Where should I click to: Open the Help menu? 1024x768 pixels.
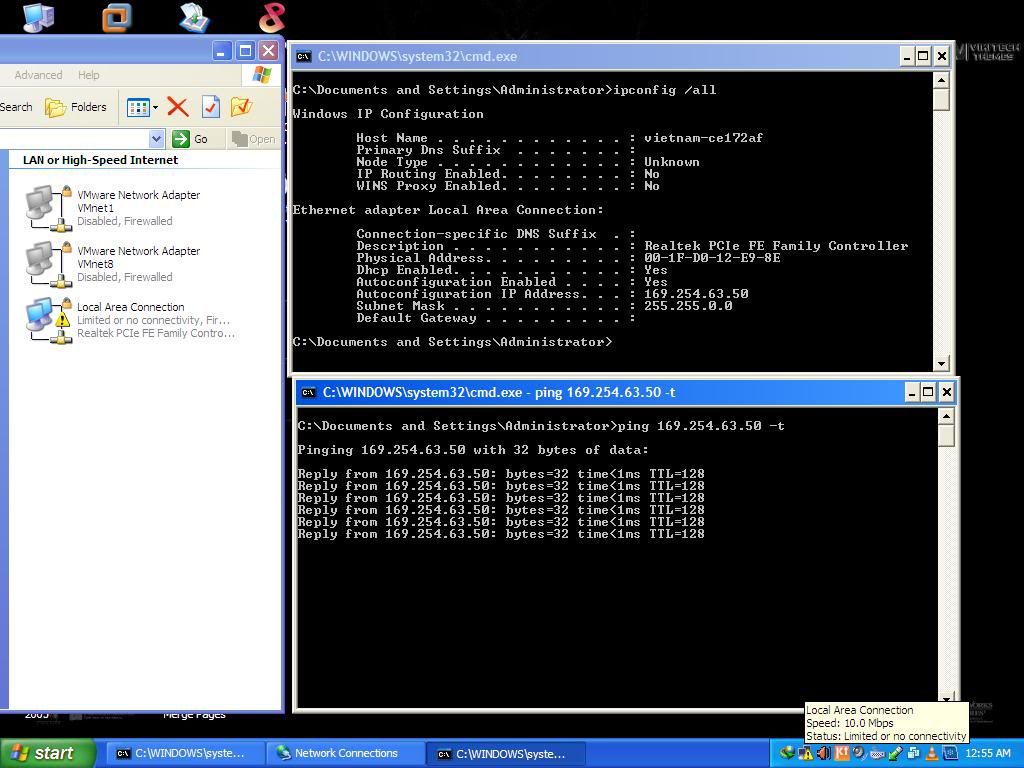tap(89, 75)
